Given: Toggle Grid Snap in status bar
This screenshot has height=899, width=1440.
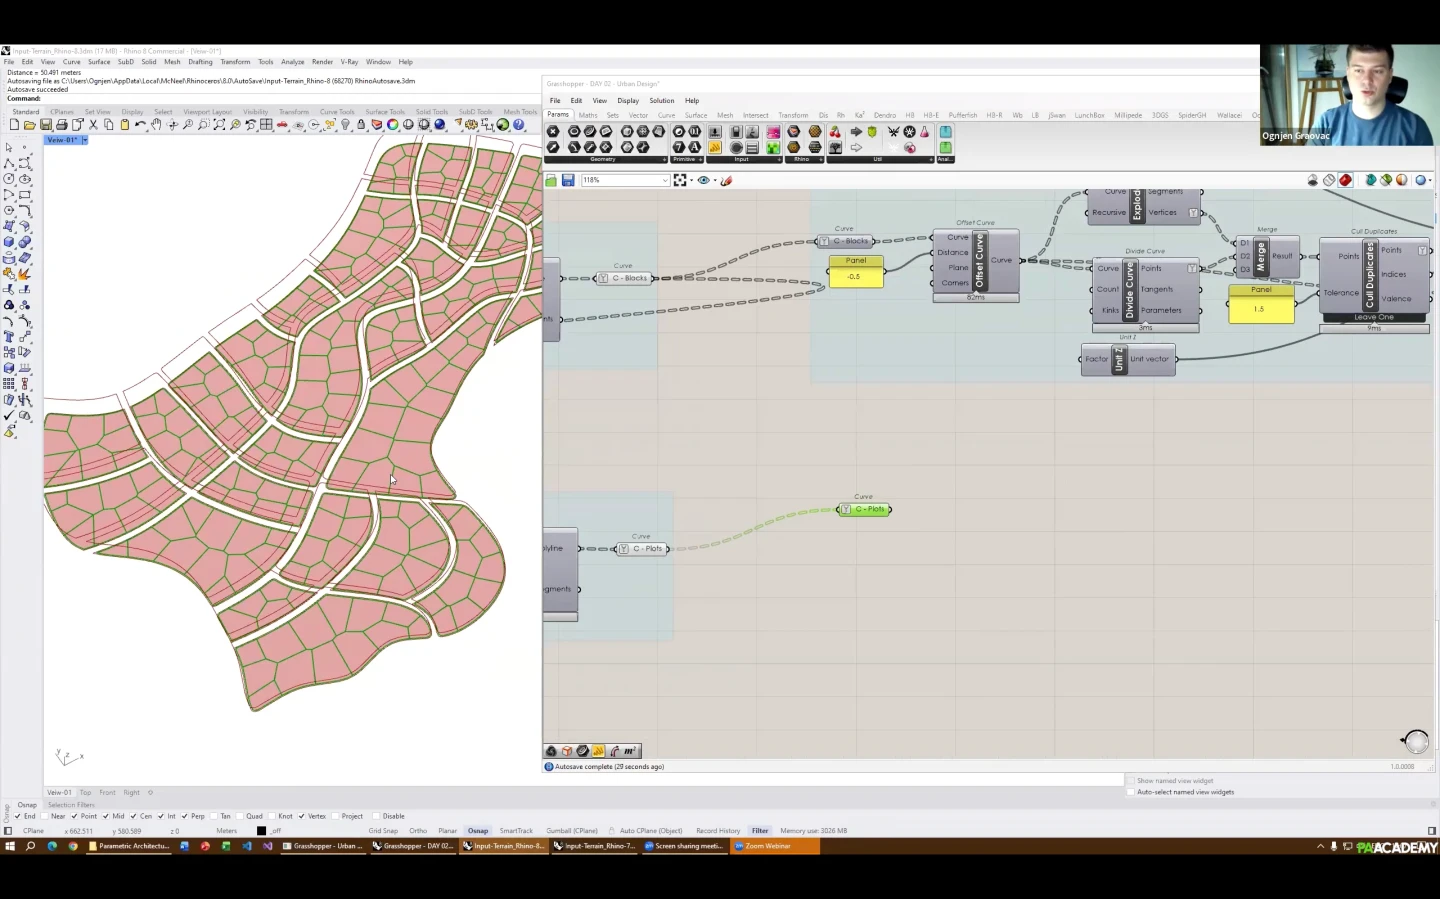Looking at the screenshot, I should pos(383,830).
